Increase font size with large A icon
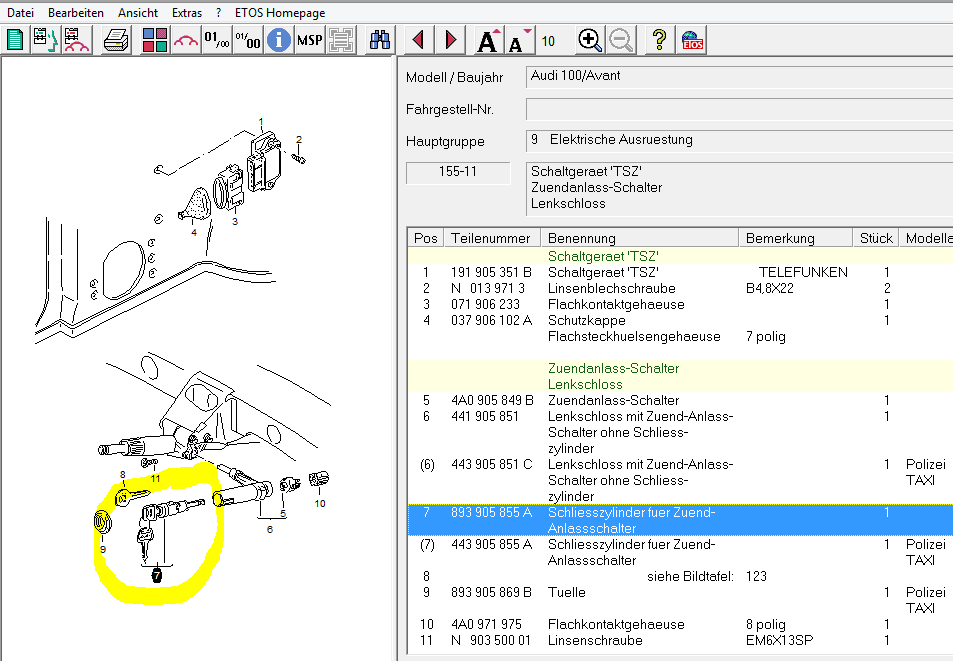953x661 pixels. 487,41
